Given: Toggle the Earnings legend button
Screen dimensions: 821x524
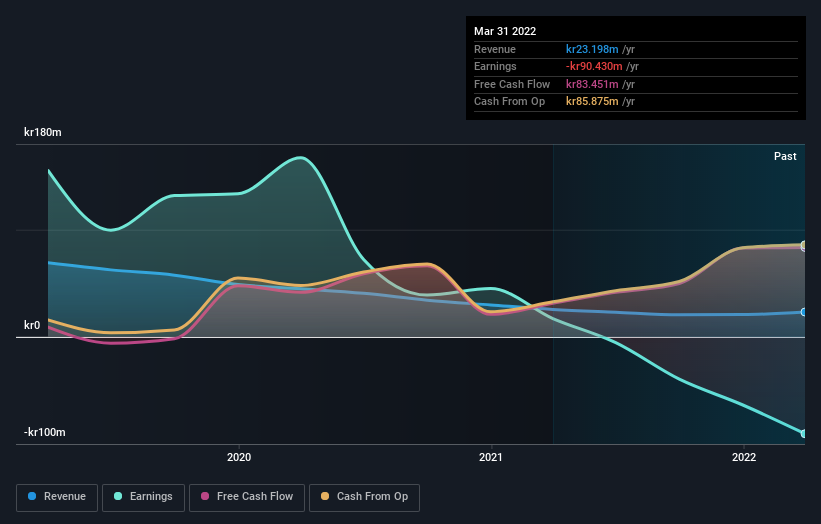Looking at the screenshot, I should pyautogui.click(x=143, y=497).
